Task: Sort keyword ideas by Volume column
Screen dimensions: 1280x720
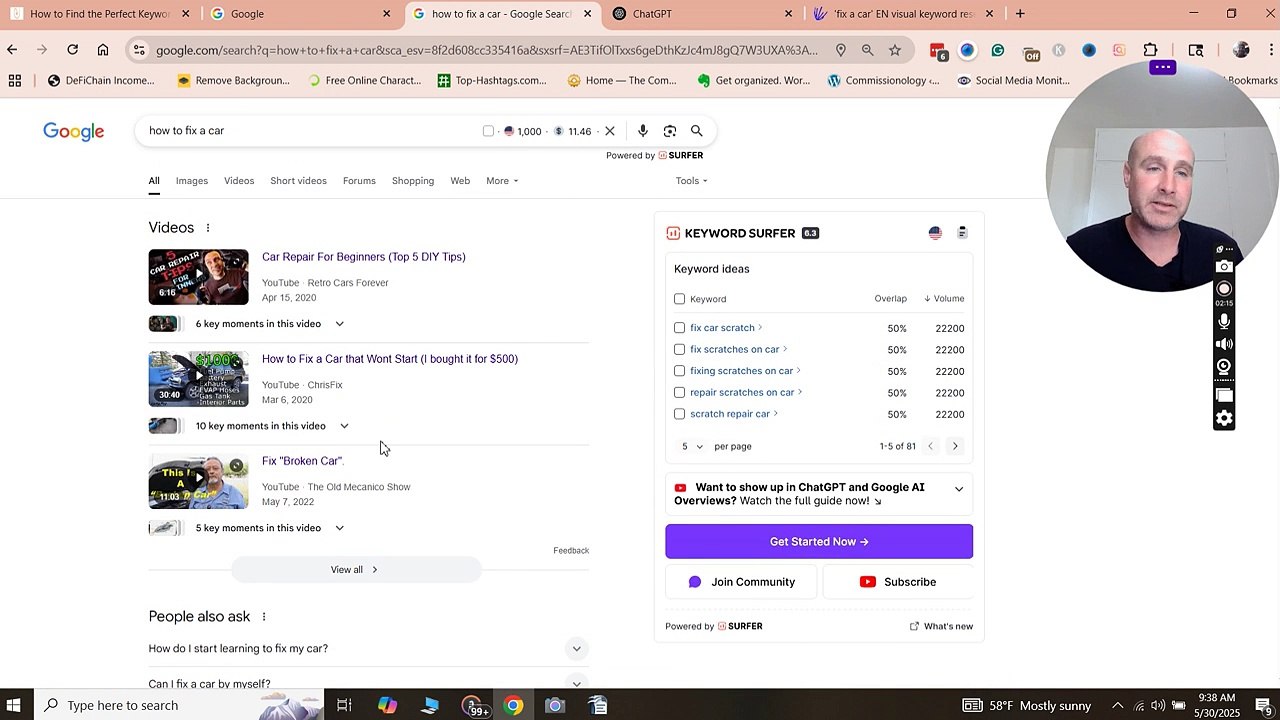Action: 944,299
